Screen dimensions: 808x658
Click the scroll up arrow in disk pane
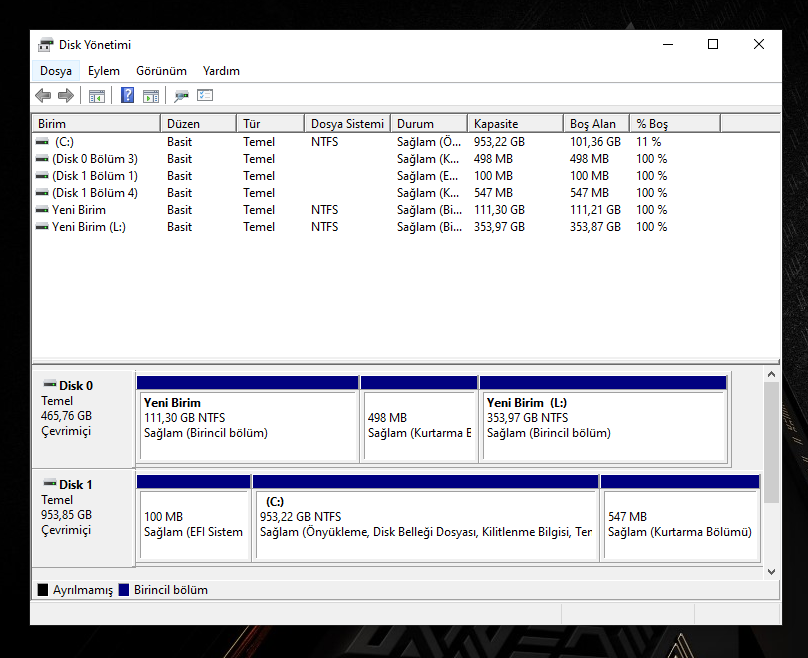pyautogui.click(x=771, y=374)
